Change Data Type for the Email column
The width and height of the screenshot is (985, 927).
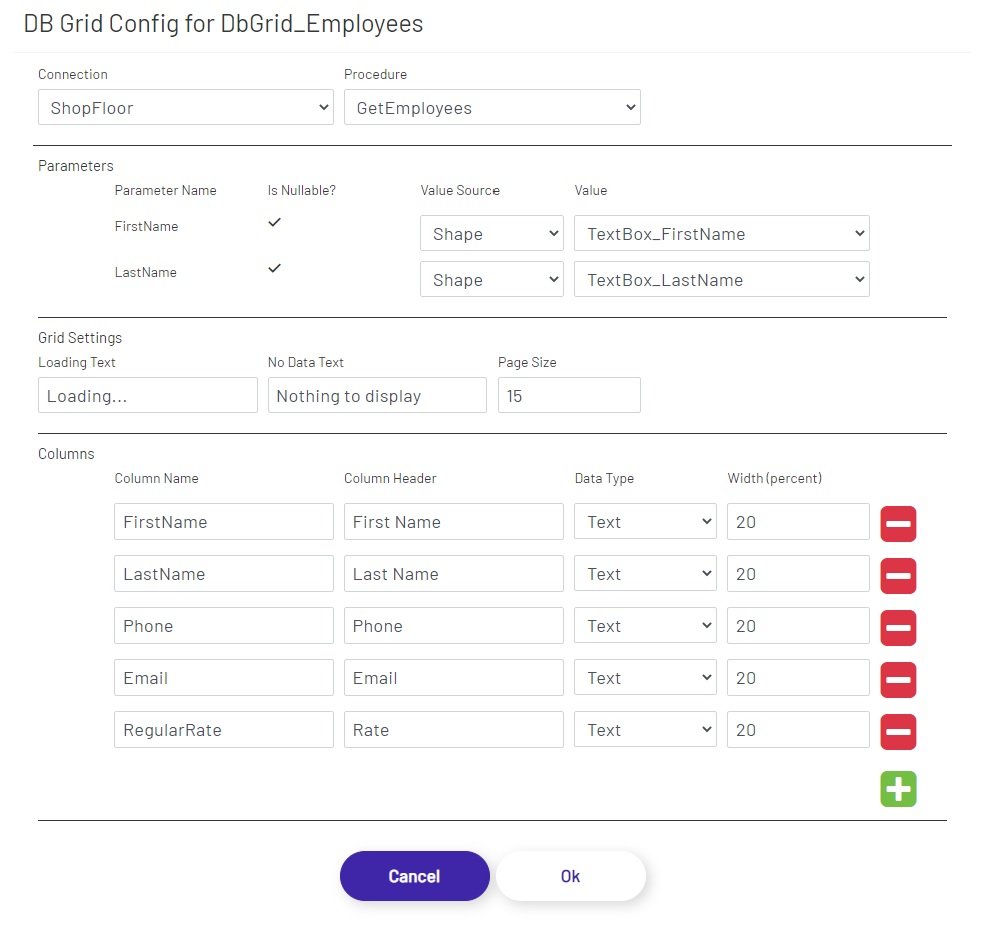[x=644, y=677]
